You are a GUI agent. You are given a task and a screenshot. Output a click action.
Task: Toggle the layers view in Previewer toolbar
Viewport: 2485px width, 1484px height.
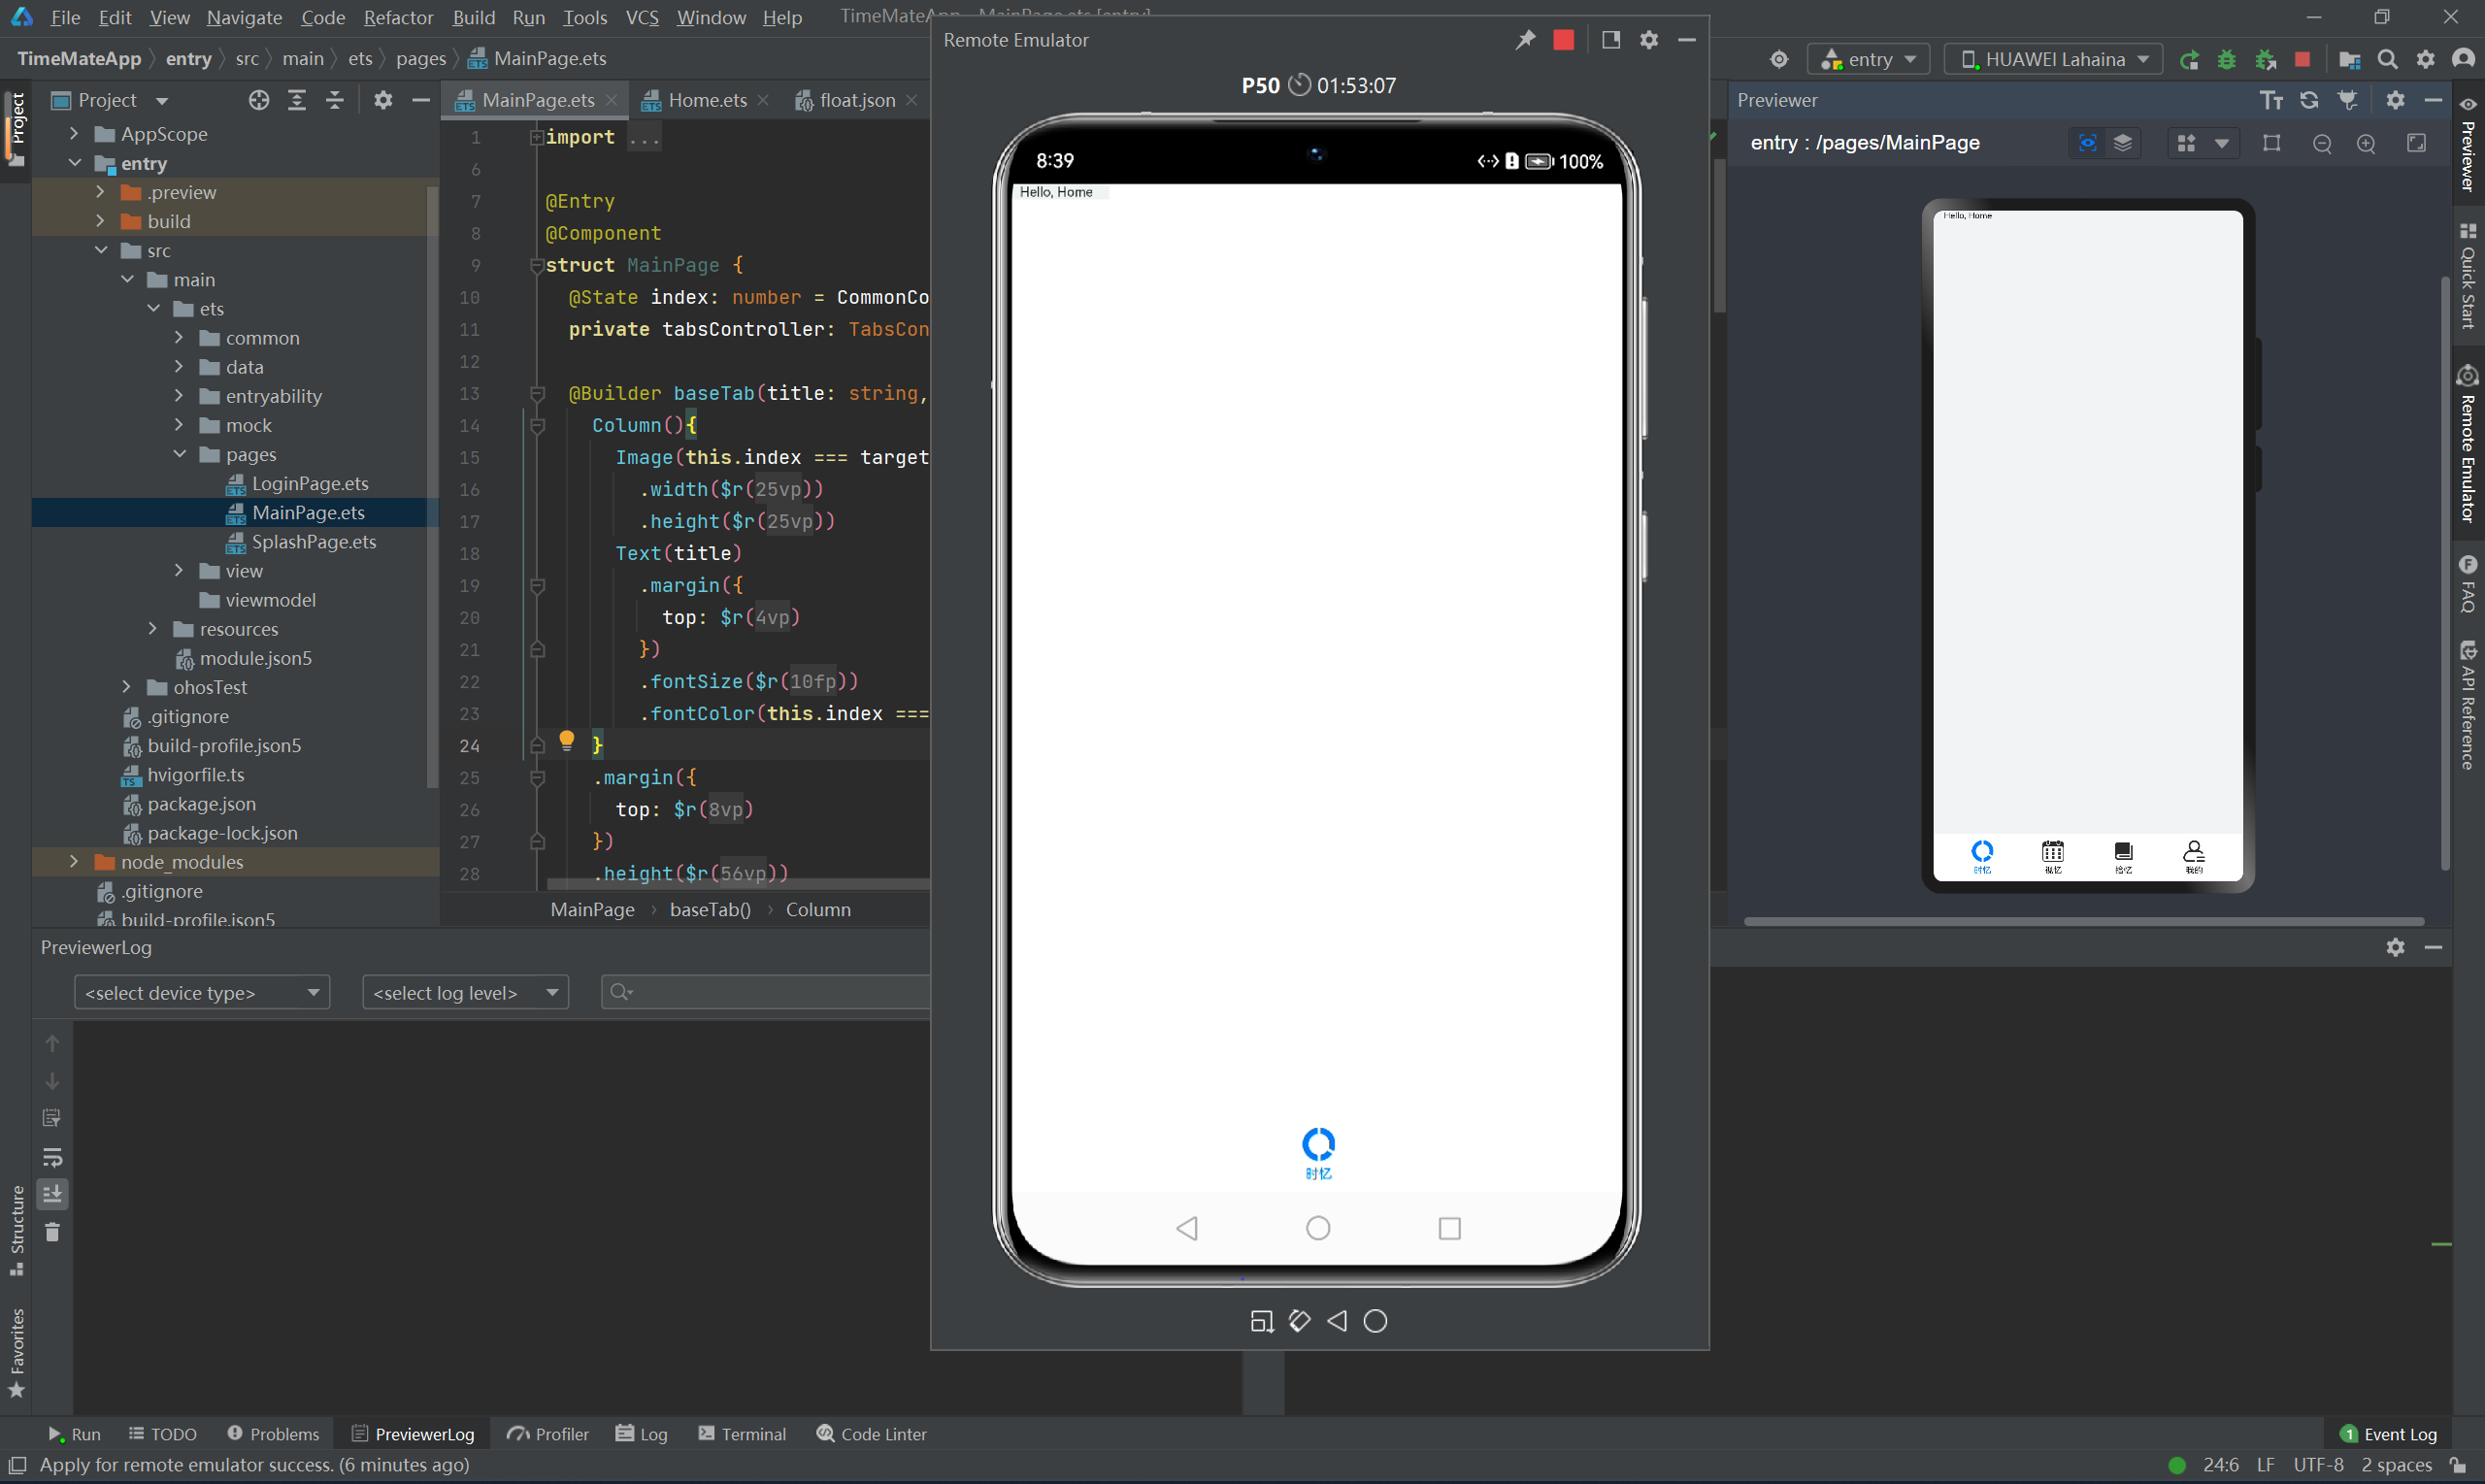(2122, 143)
